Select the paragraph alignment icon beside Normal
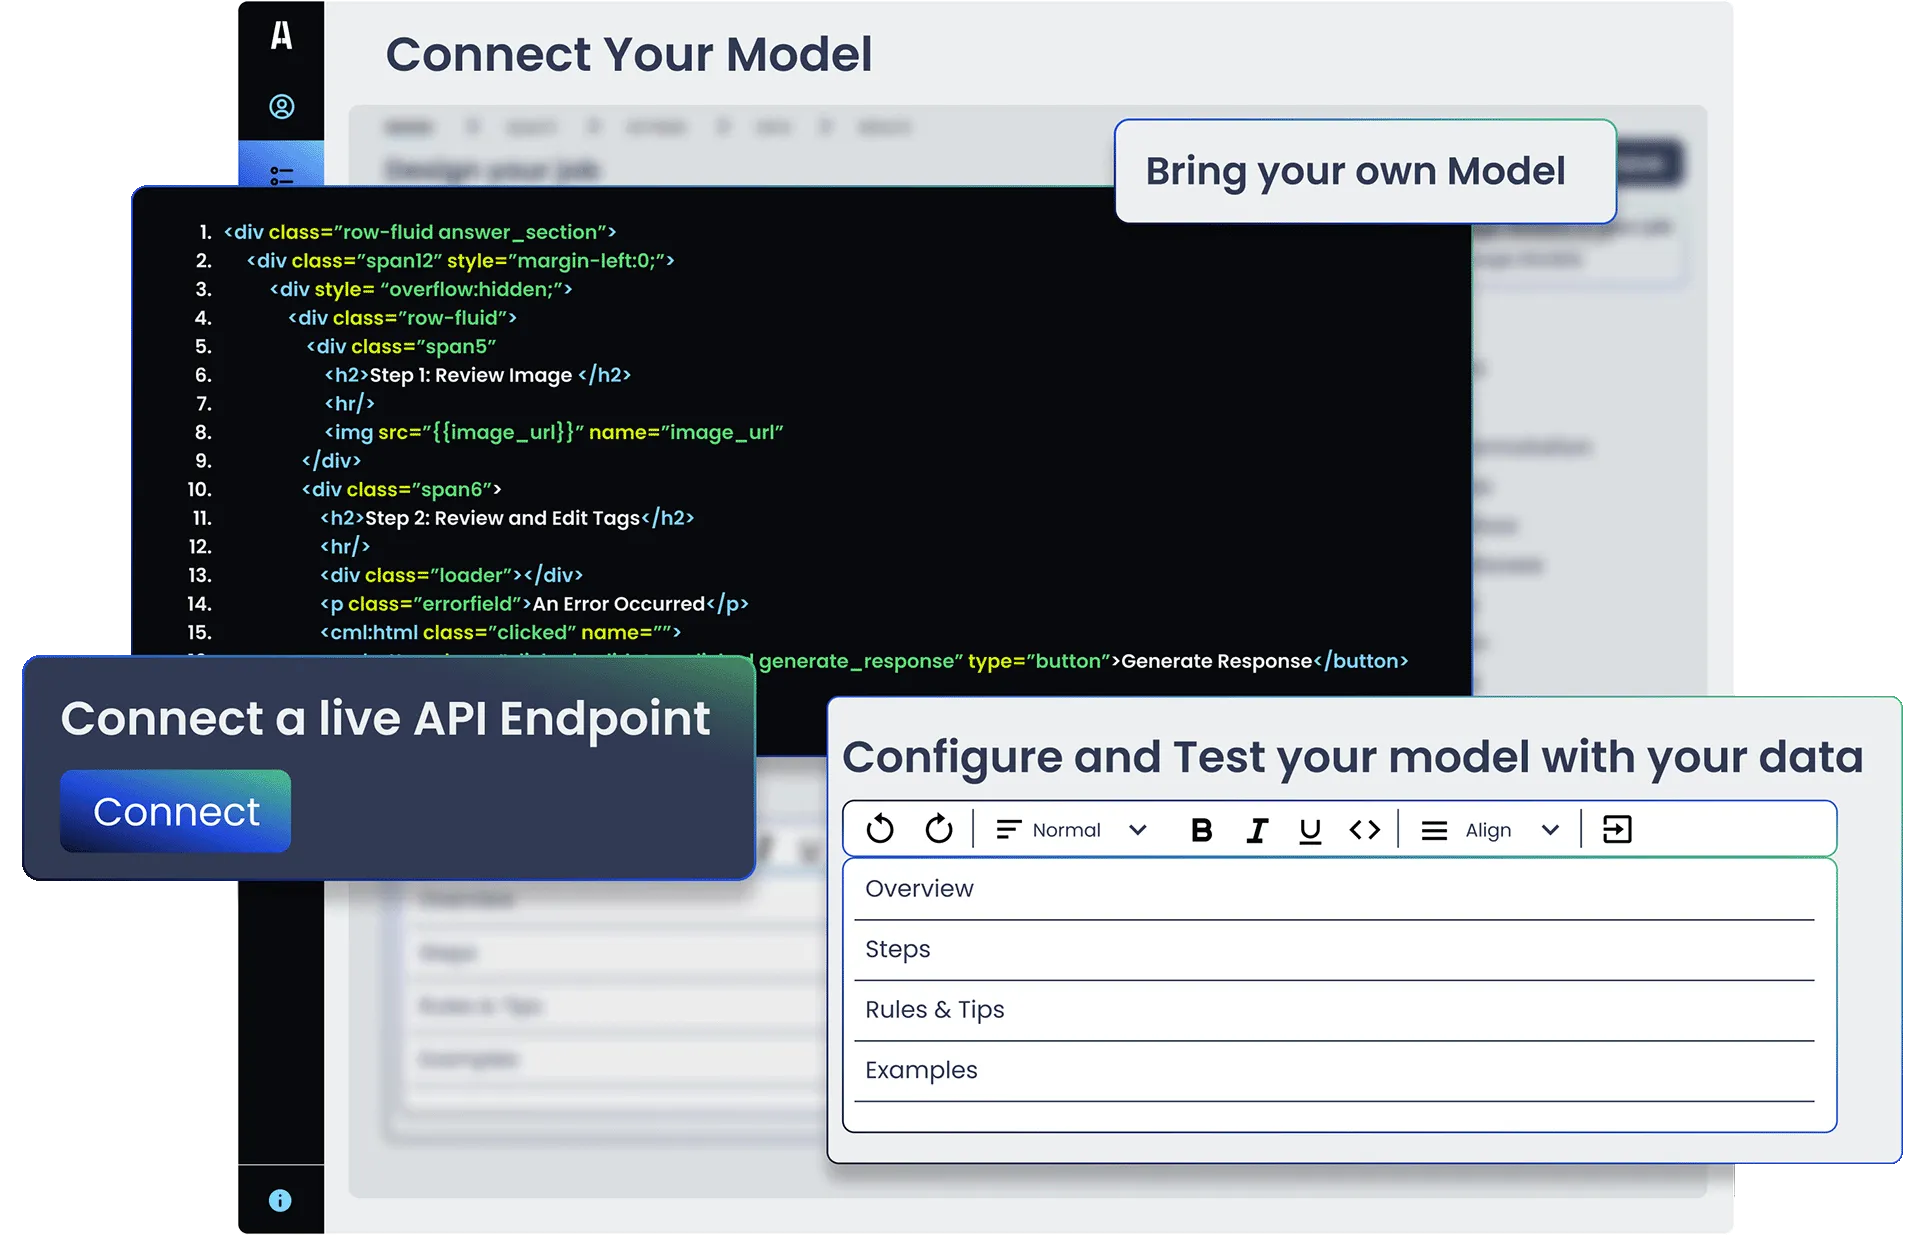Screen dimensions: 1920x1235 tap(1006, 828)
